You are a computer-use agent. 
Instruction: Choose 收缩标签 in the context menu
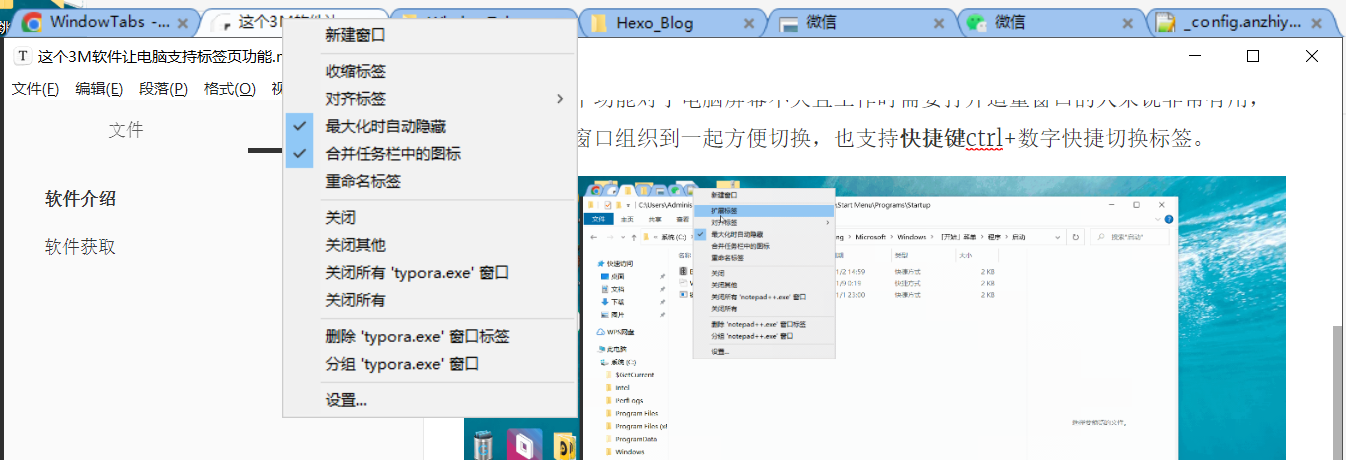pos(431,71)
